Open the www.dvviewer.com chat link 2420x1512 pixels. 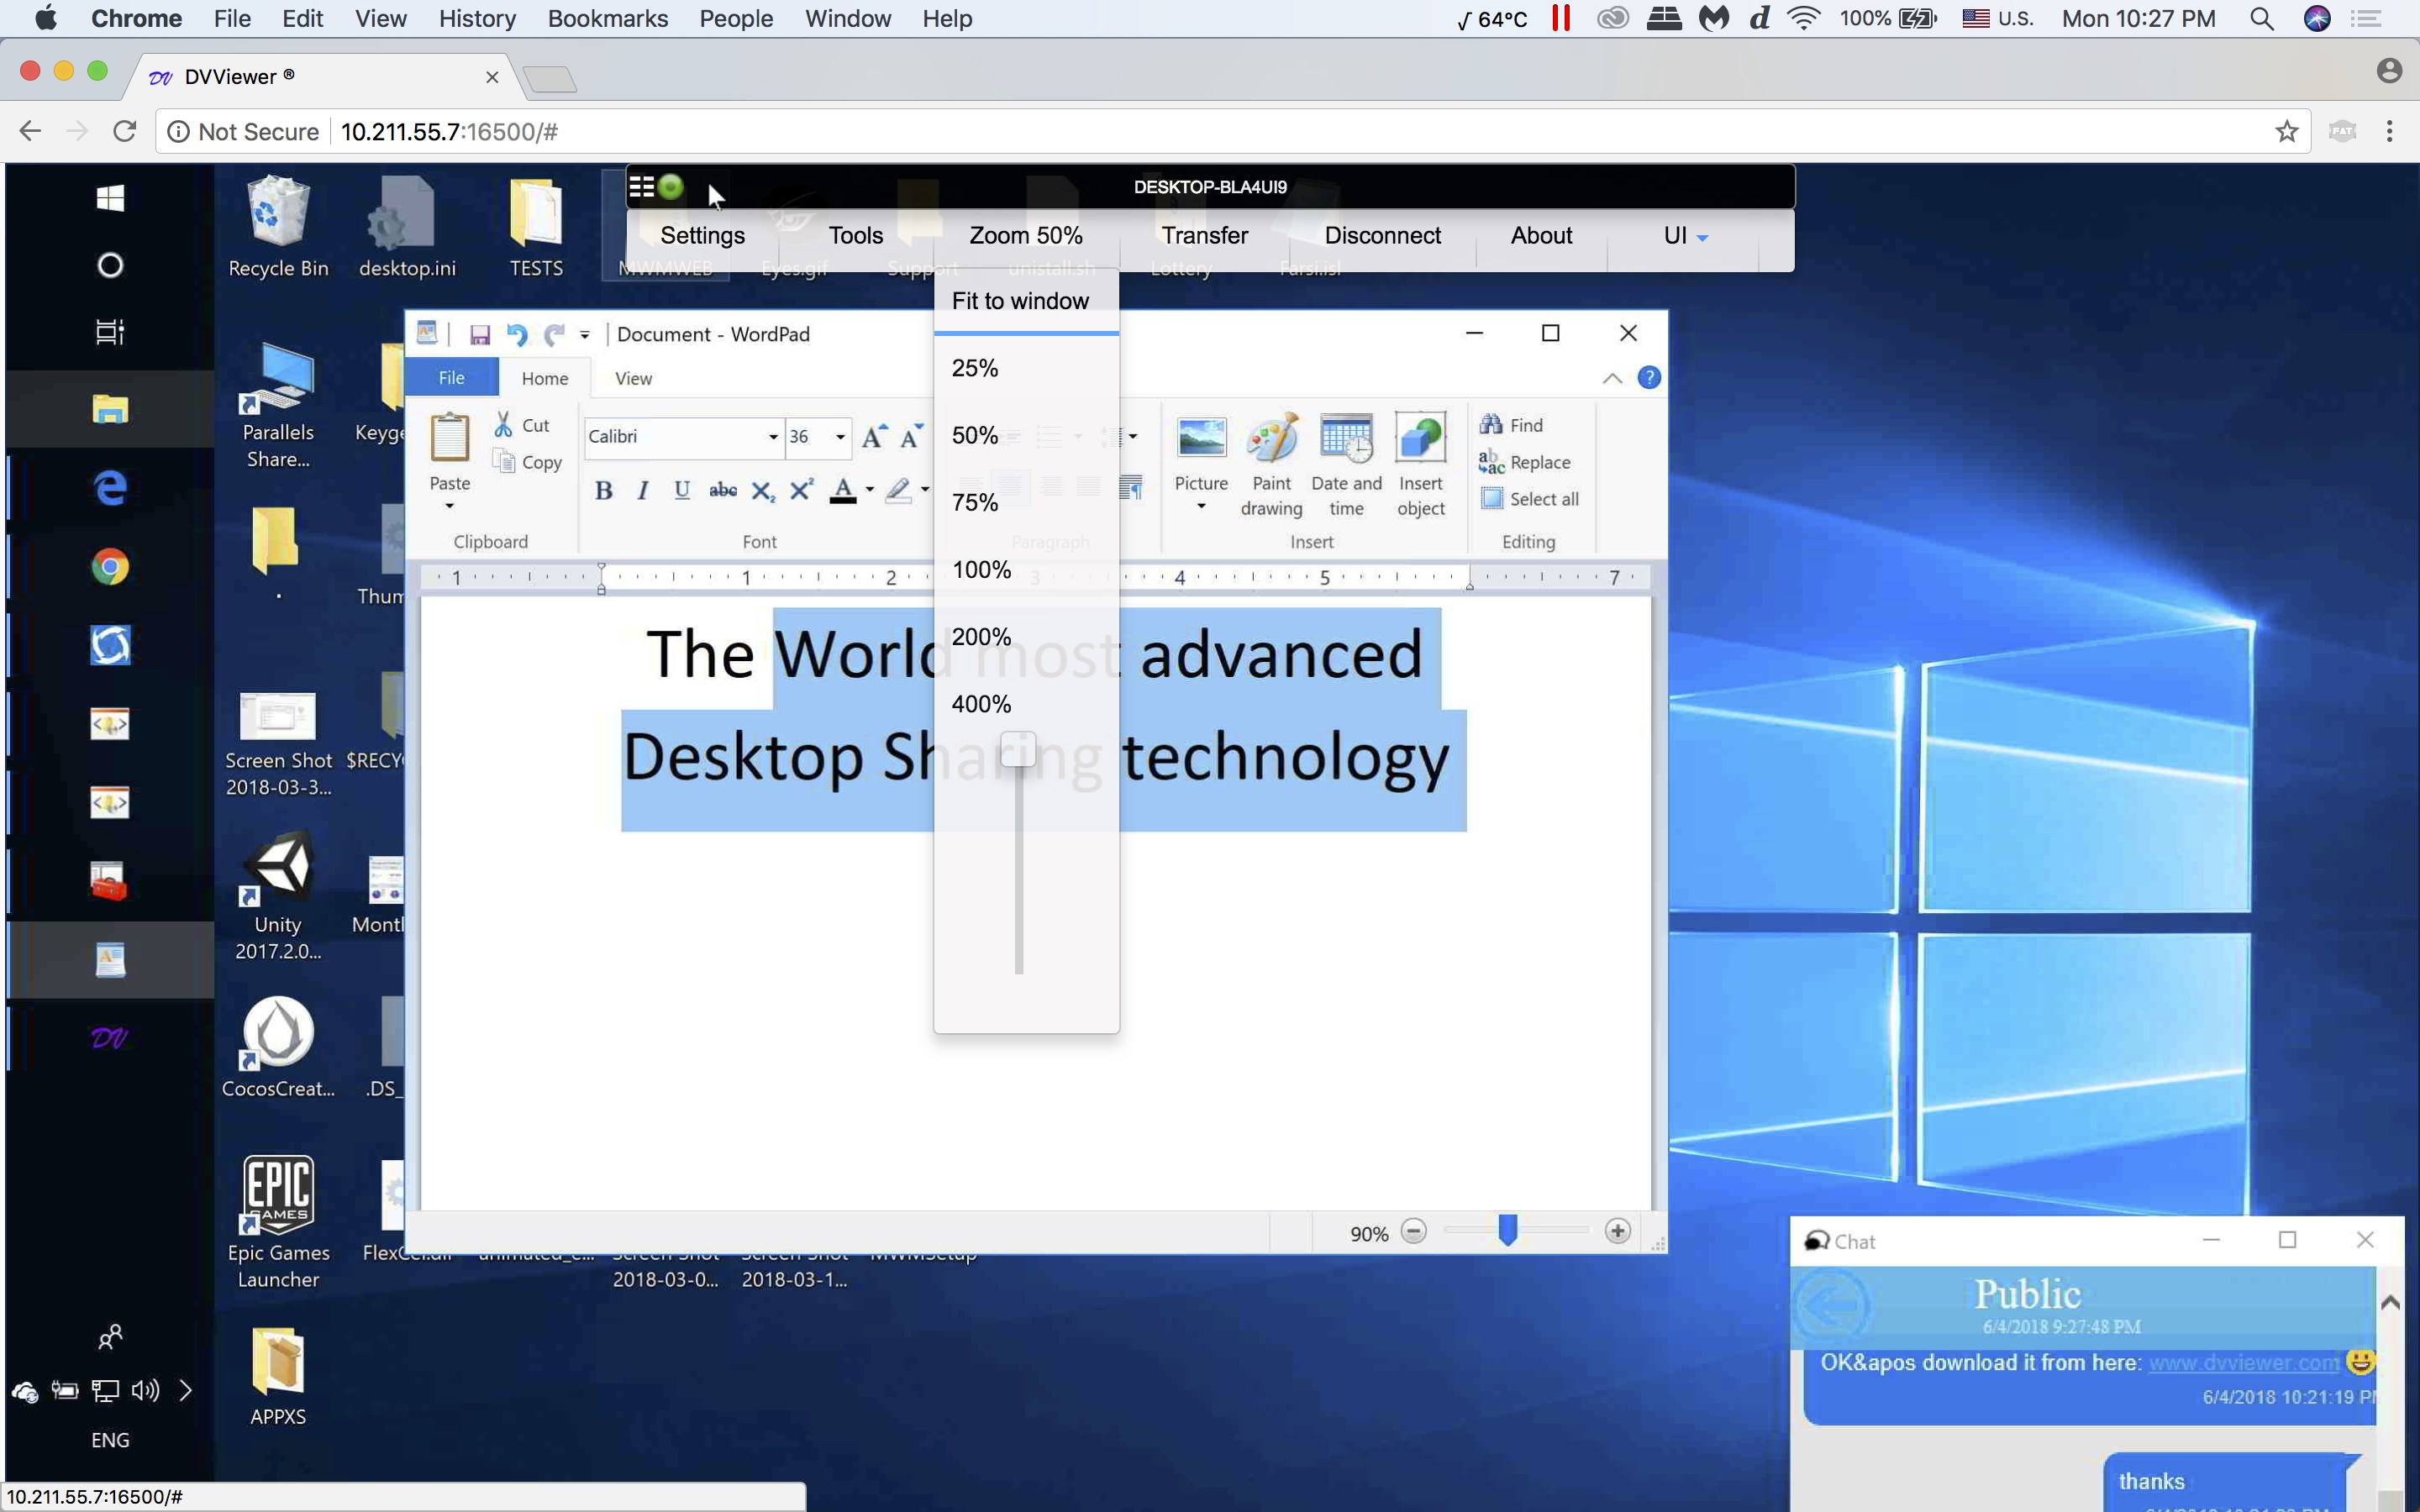click(2243, 1363)
